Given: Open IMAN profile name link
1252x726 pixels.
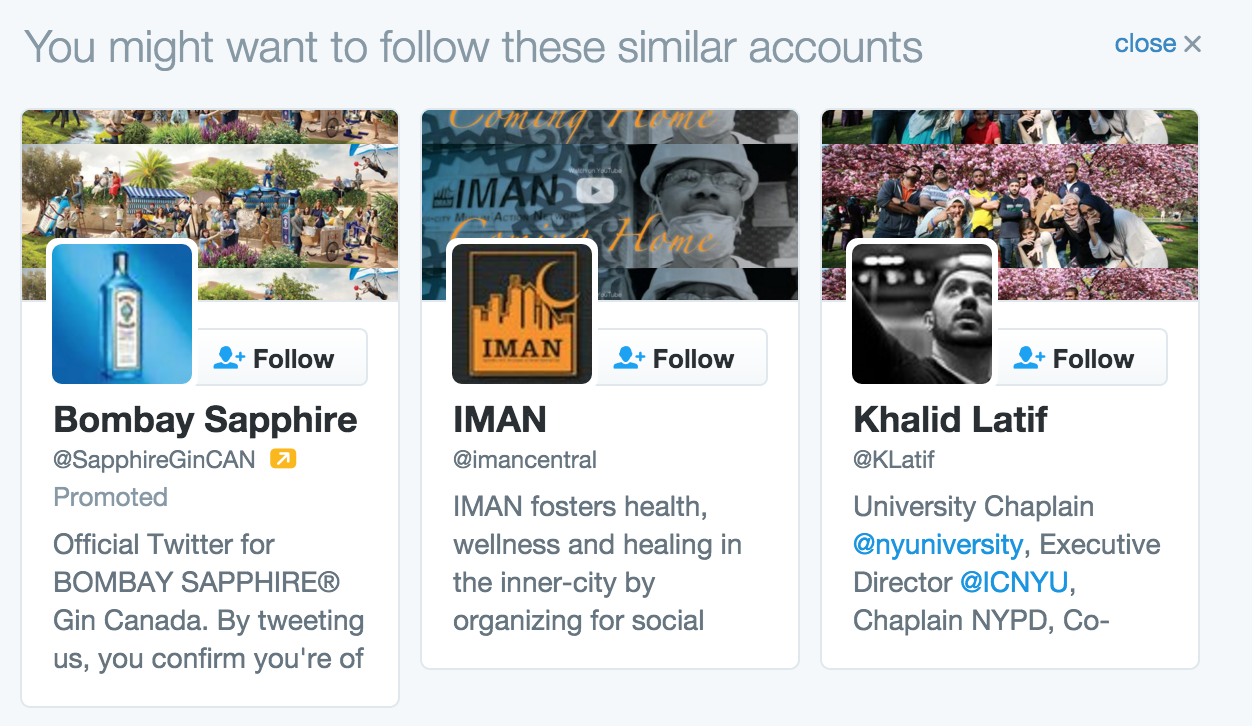Looking at the screenshot, I should [500, 419].
